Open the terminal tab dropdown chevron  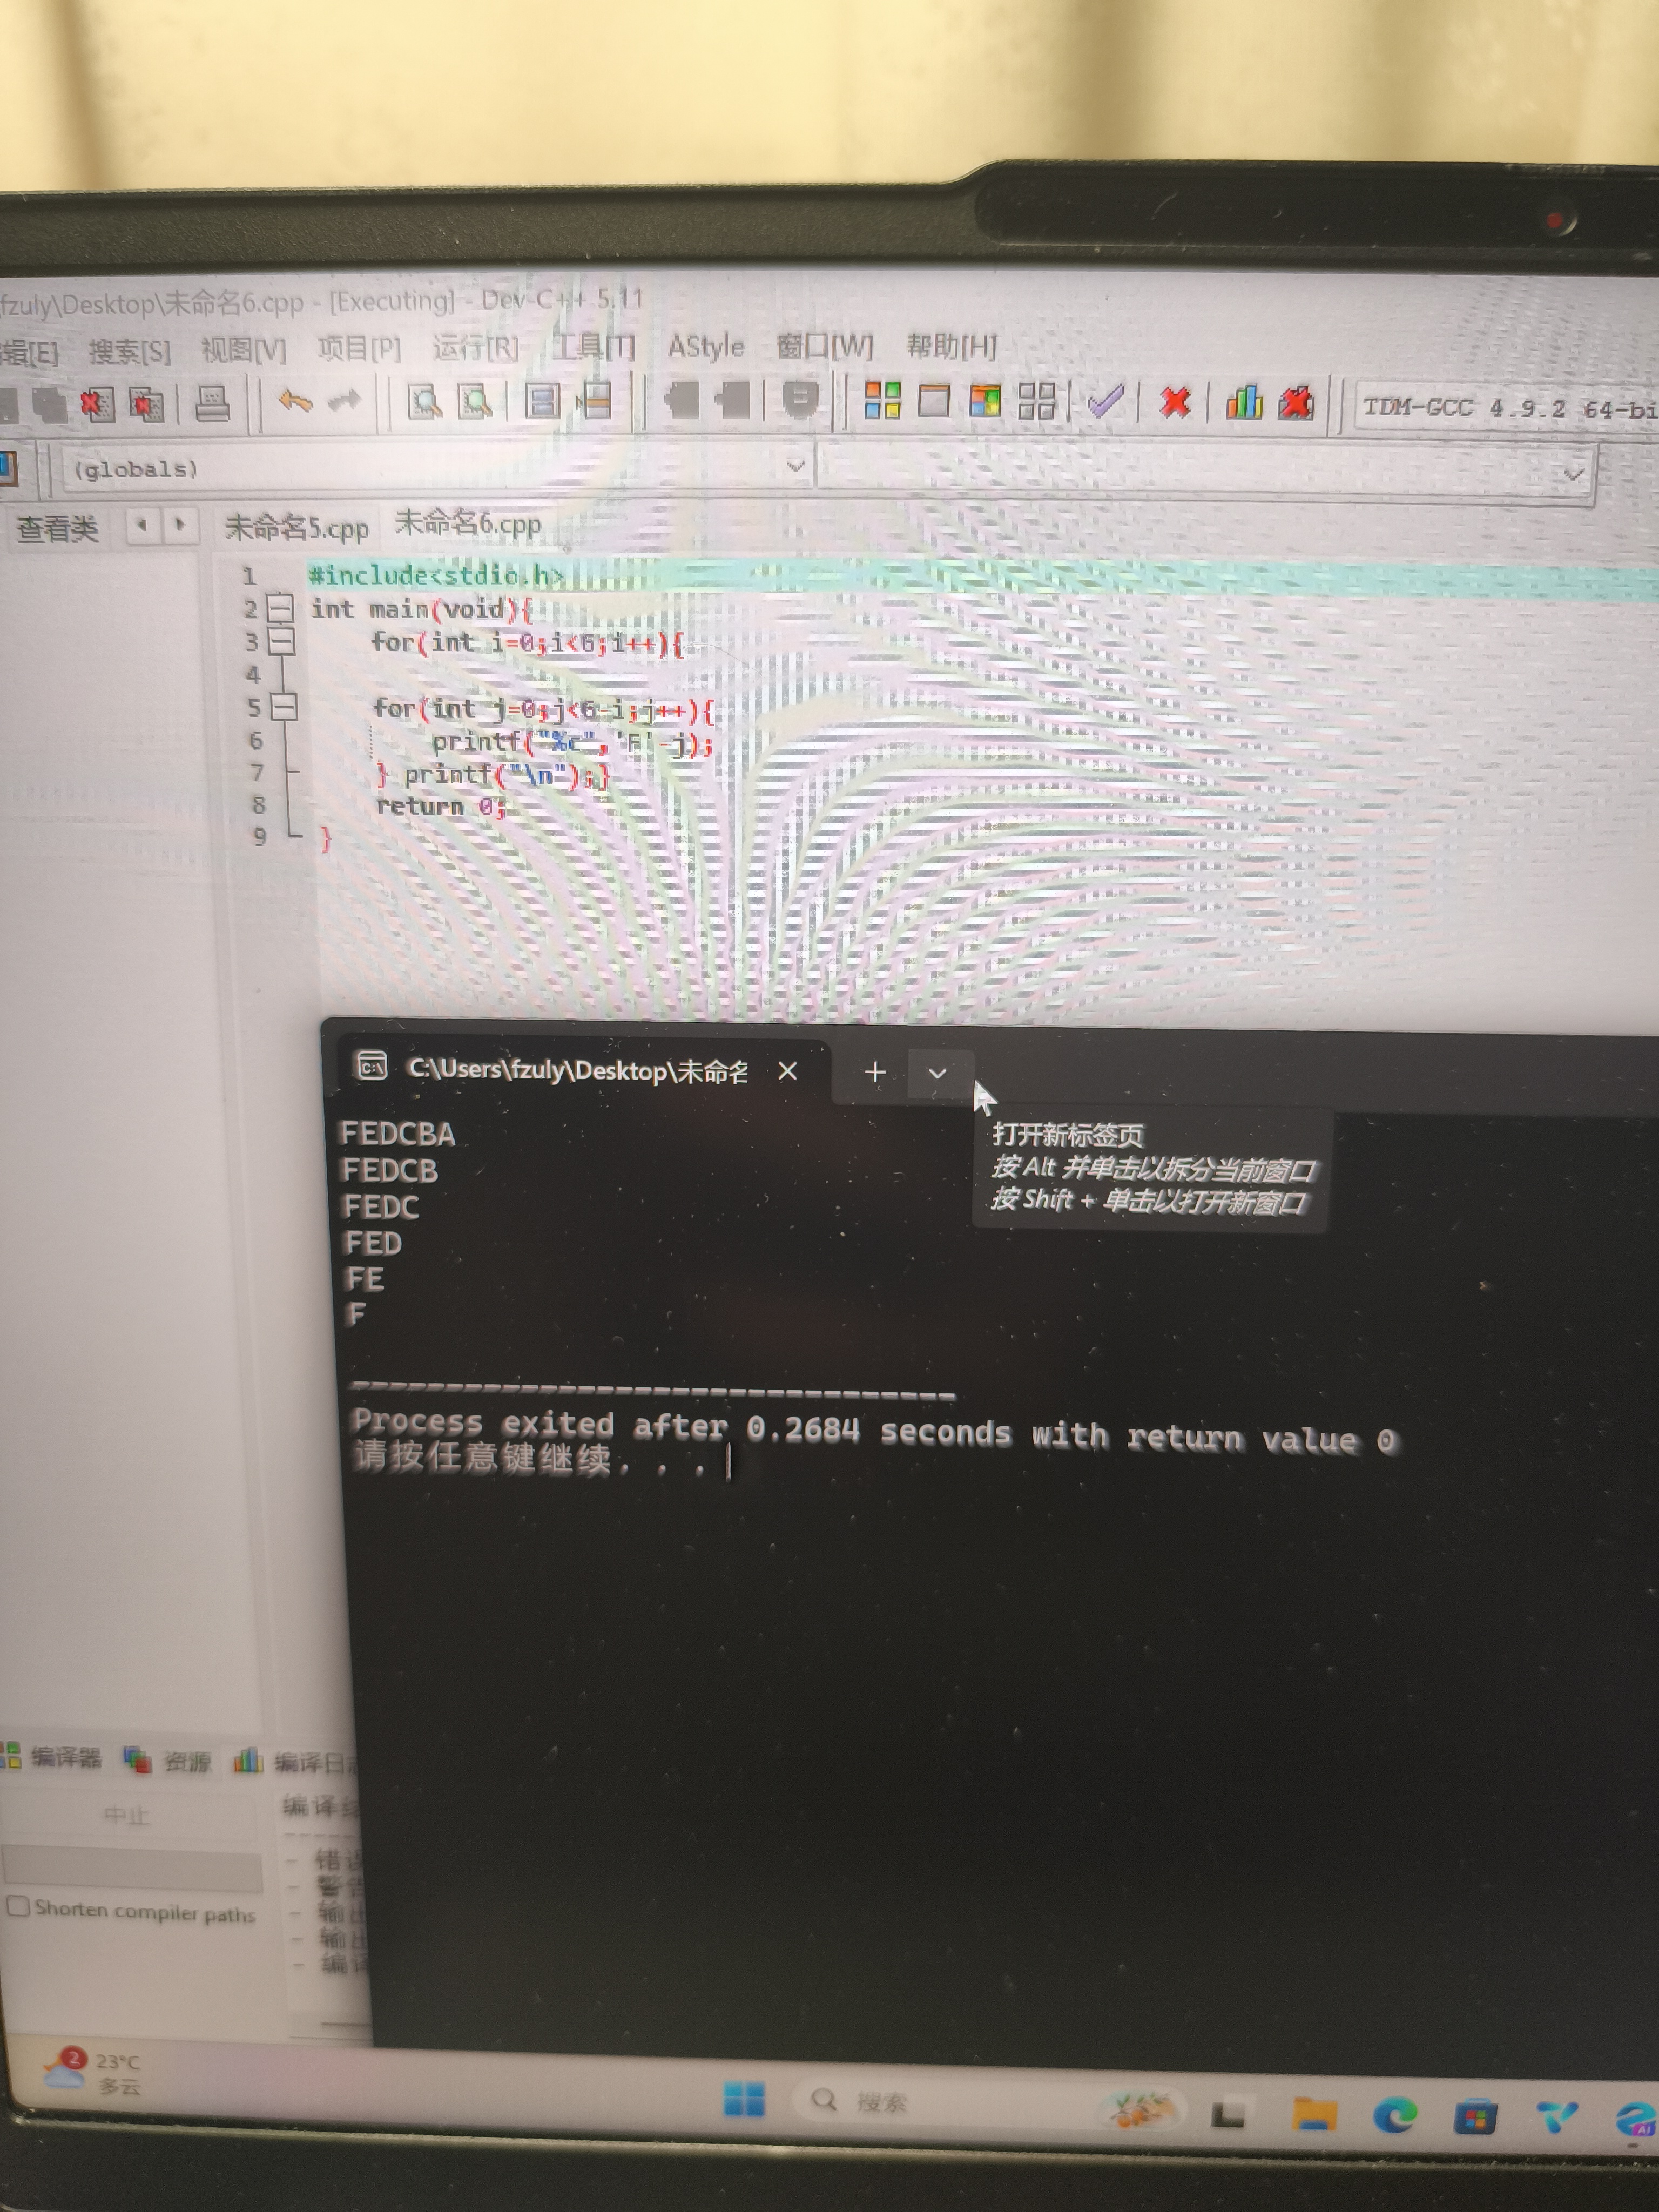coord(937,1073)
